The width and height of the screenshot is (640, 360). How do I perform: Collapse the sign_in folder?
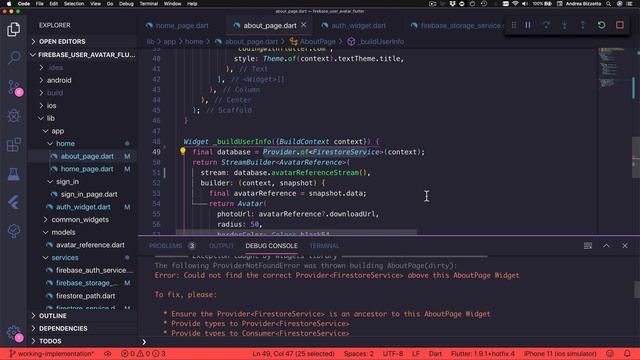pyautogui.click(x=67, y=182)
